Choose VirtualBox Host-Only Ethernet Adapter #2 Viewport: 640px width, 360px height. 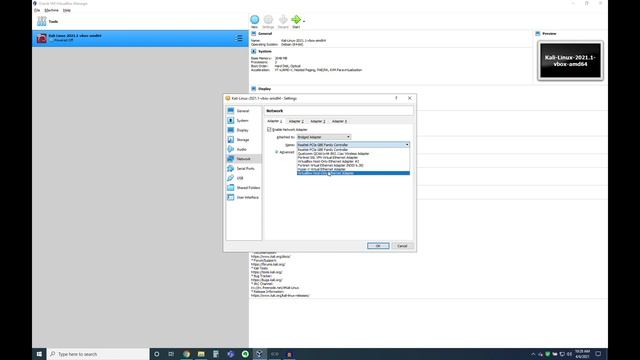(353, 161)
